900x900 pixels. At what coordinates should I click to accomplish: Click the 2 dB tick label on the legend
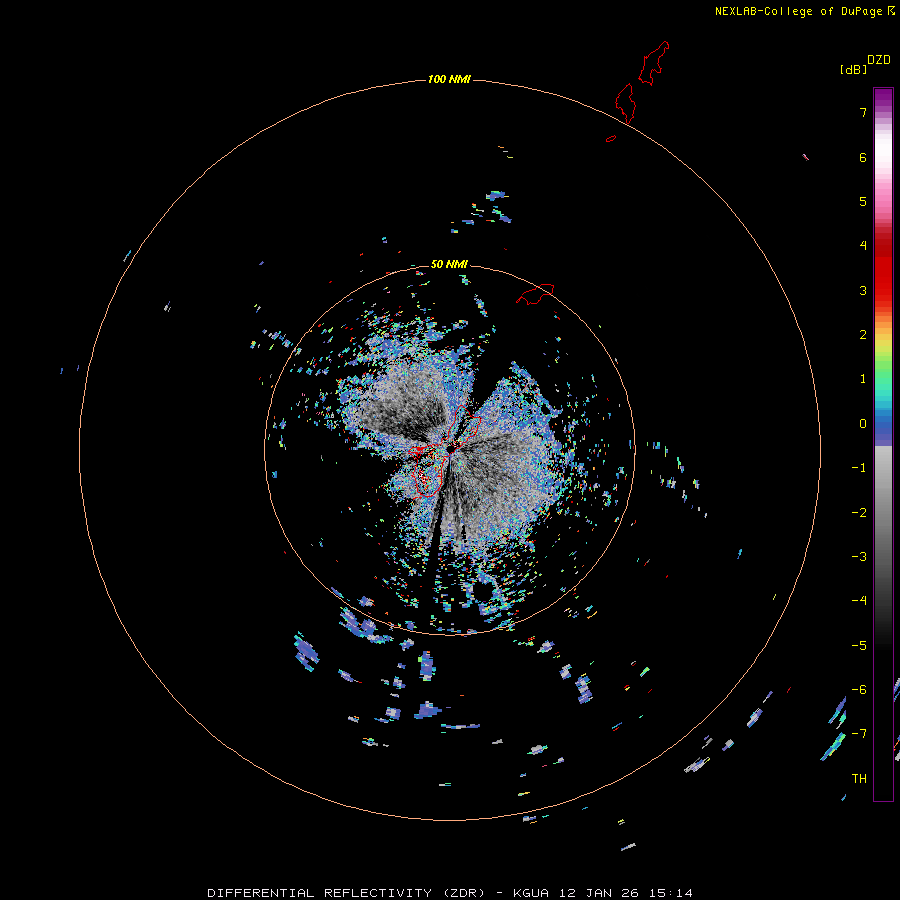(x=863, y=335)
